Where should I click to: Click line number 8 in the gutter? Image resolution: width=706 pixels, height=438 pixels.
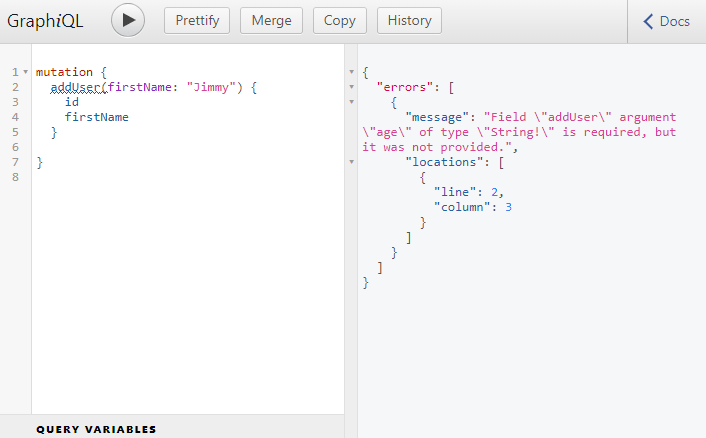coord(14,177)
